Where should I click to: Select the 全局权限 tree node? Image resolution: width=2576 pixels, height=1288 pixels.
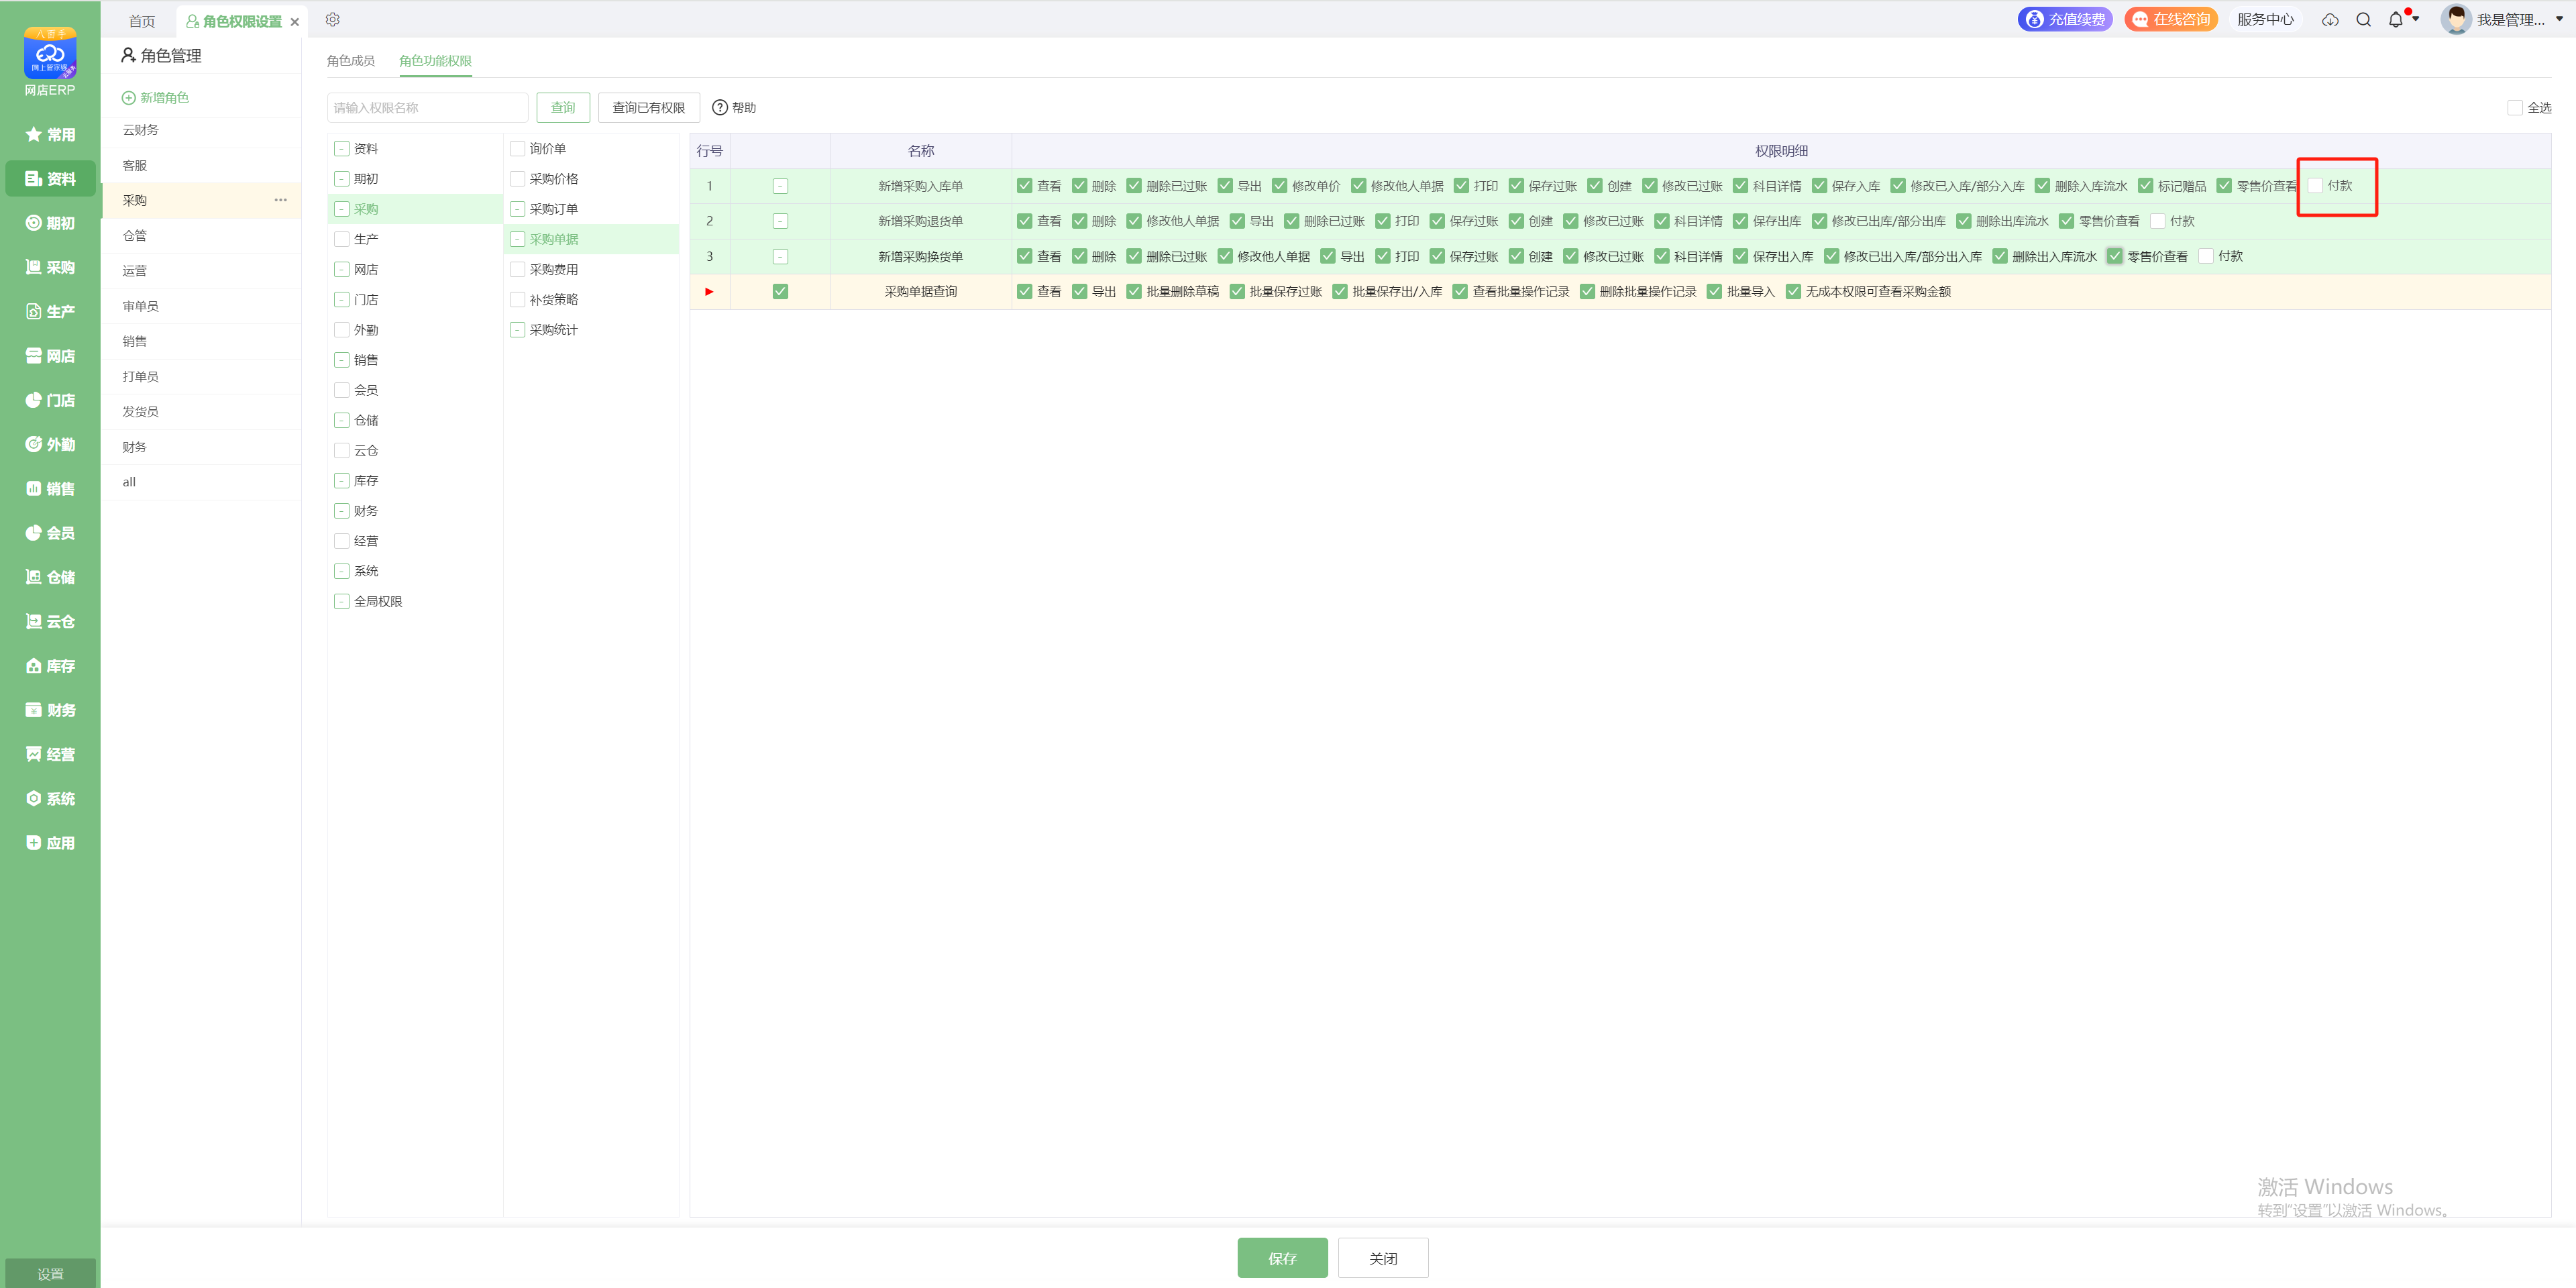click(378, 601)
